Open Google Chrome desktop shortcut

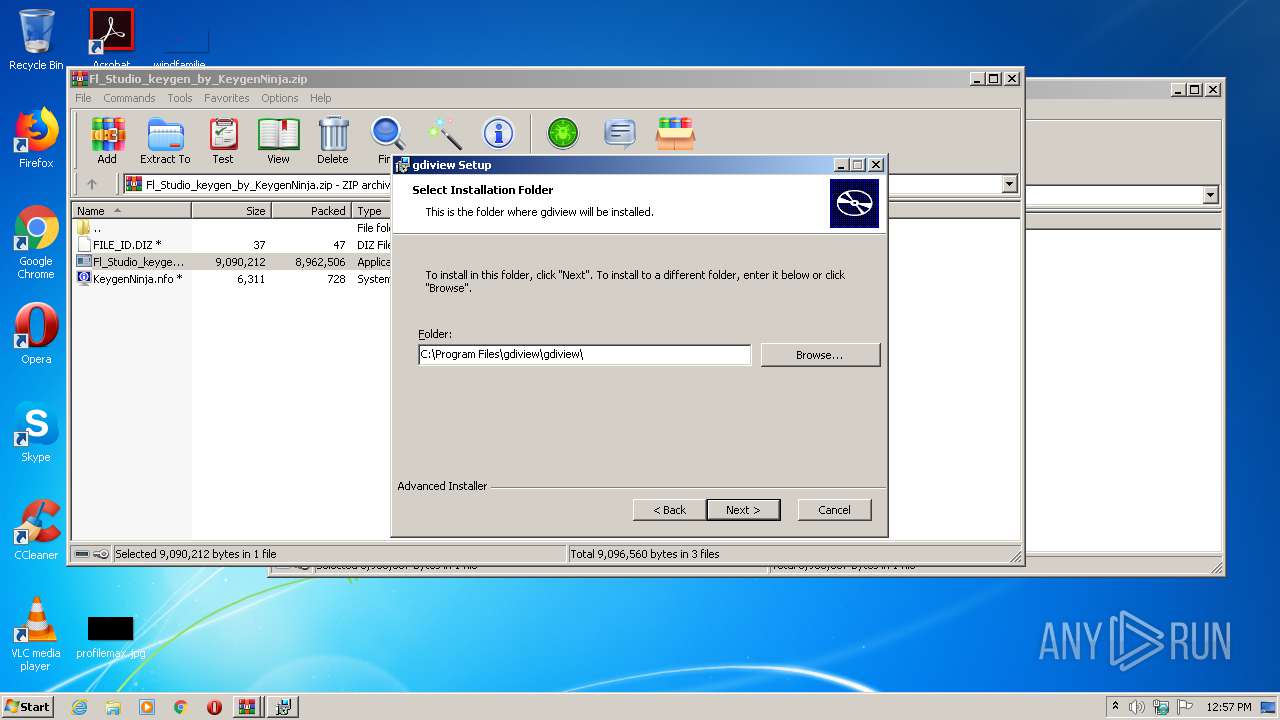[x=36, y=243]
